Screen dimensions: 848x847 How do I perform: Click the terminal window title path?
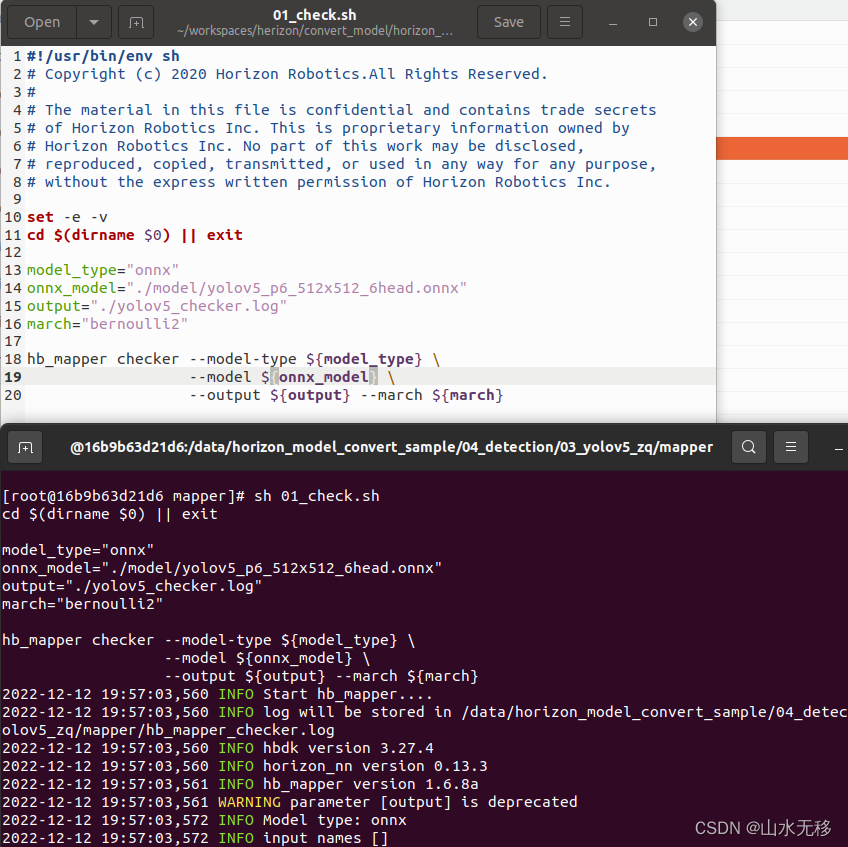391,447
